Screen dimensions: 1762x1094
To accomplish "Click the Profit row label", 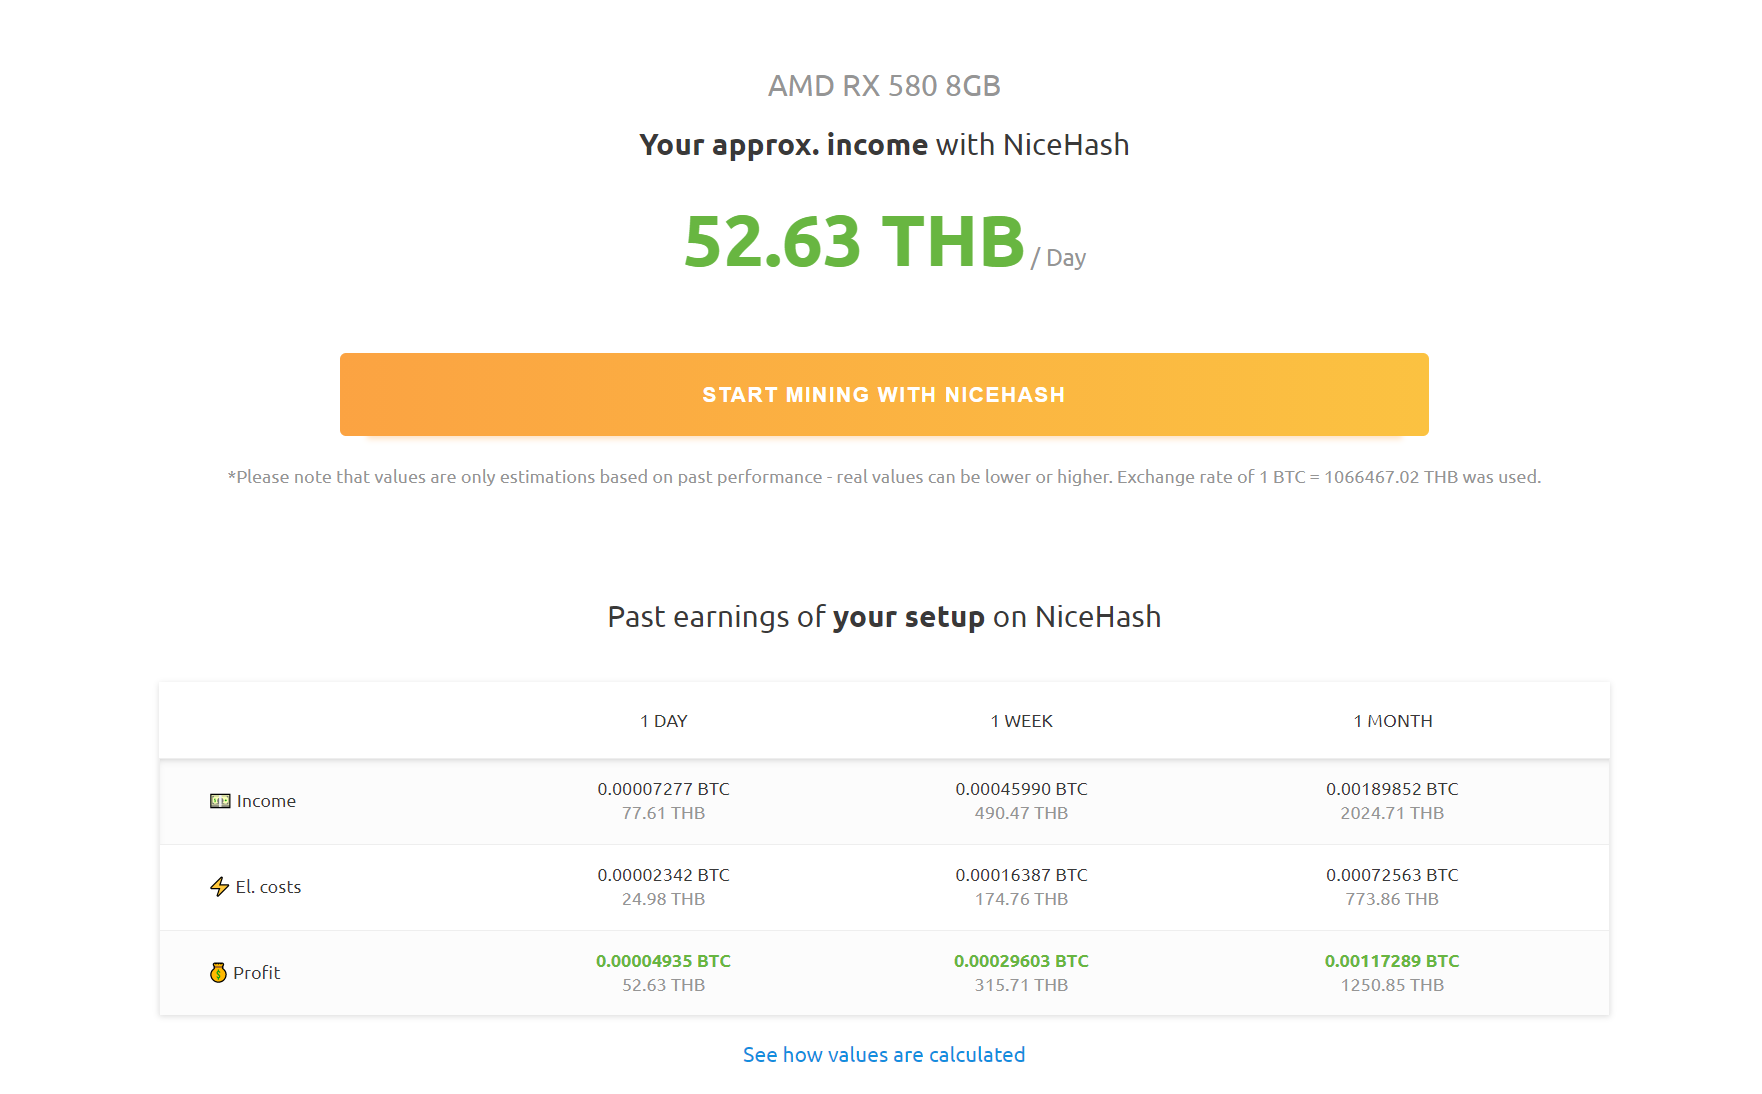I will coord(257,973).
